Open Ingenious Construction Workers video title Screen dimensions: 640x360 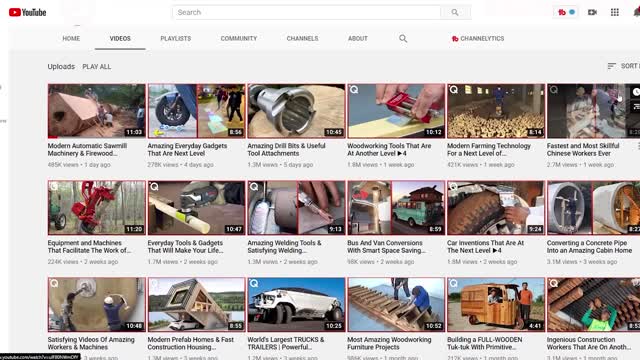click(589, 343)
